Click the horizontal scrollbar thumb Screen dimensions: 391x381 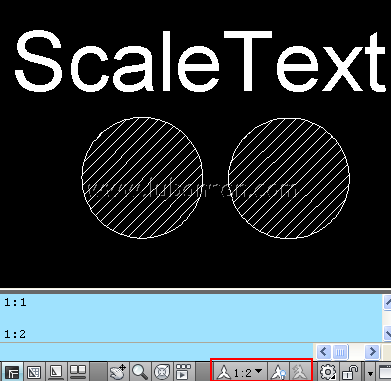[x=340, y=352]
